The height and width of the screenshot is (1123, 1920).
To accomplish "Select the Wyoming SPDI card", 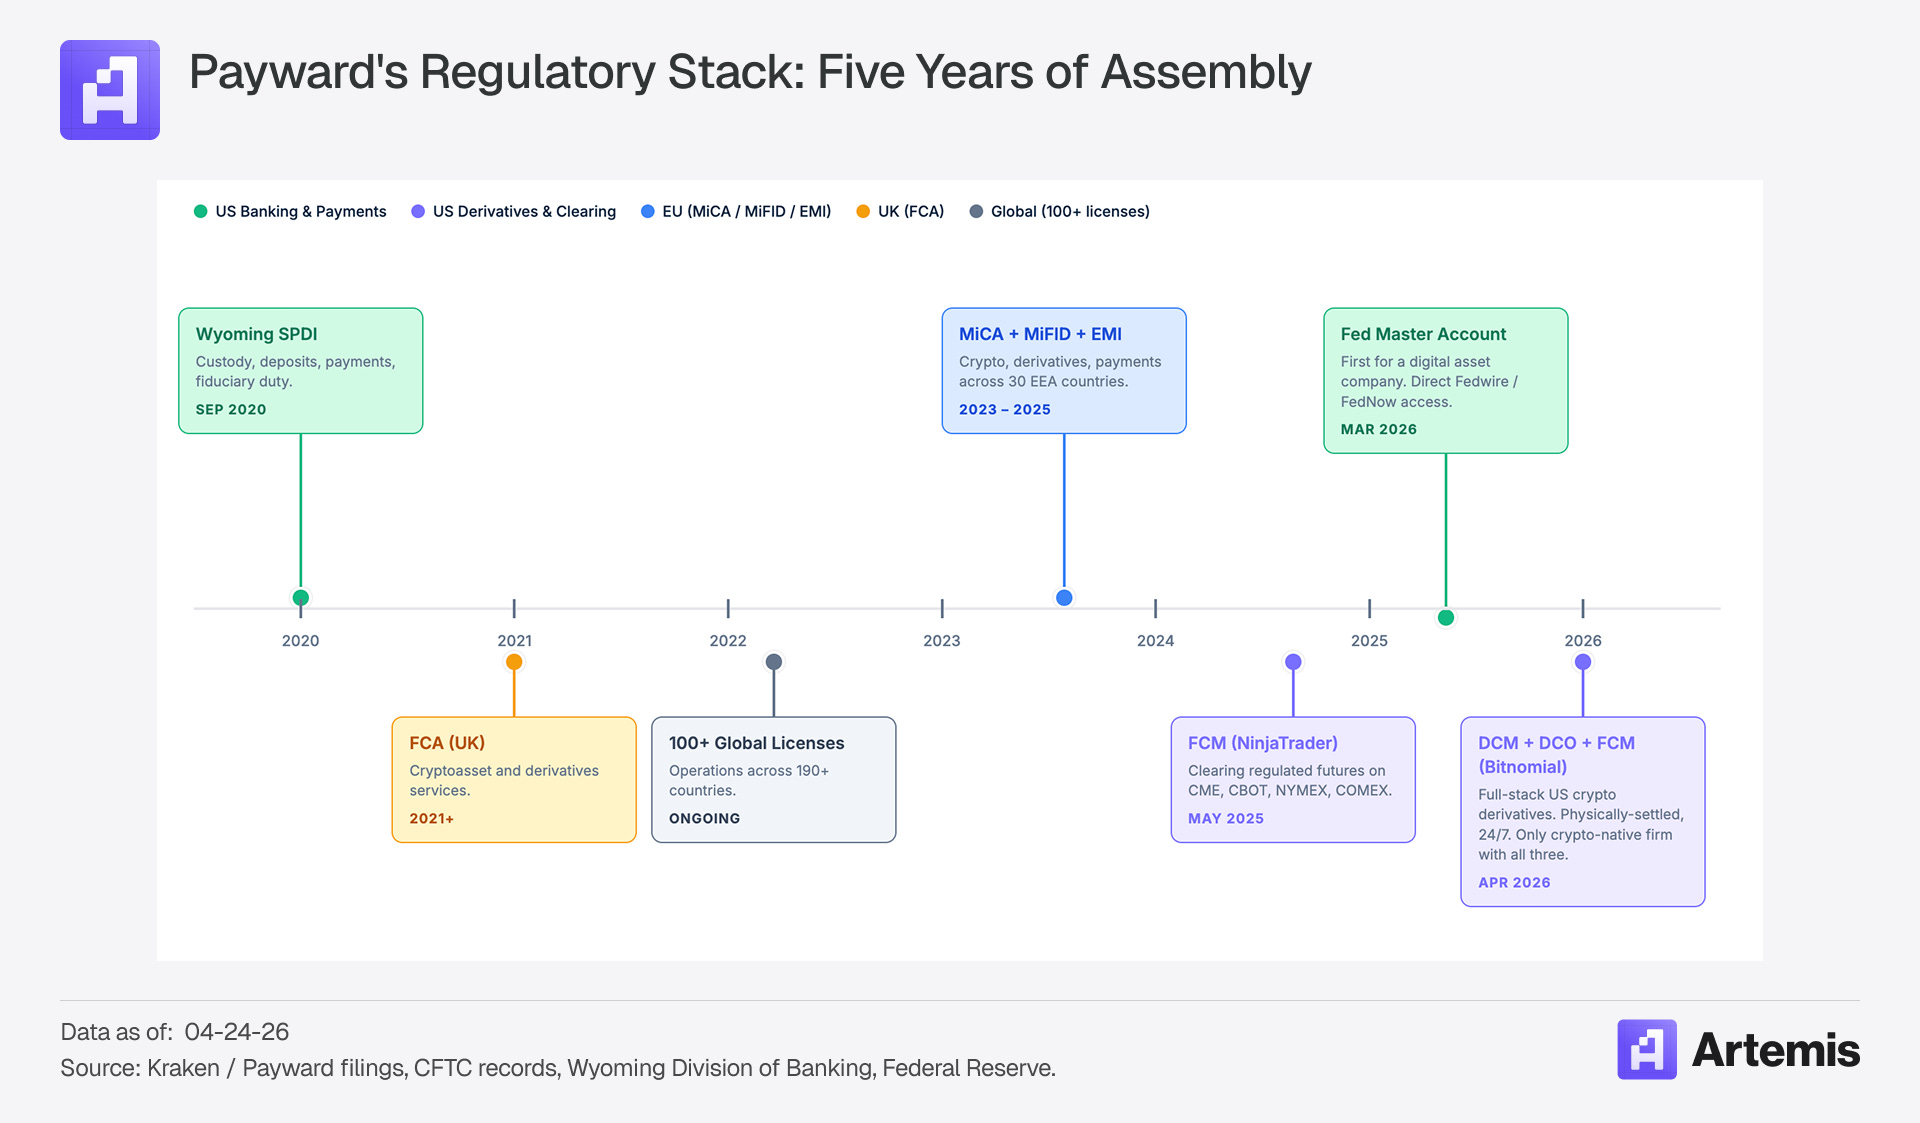I will (x=300, y=370).
